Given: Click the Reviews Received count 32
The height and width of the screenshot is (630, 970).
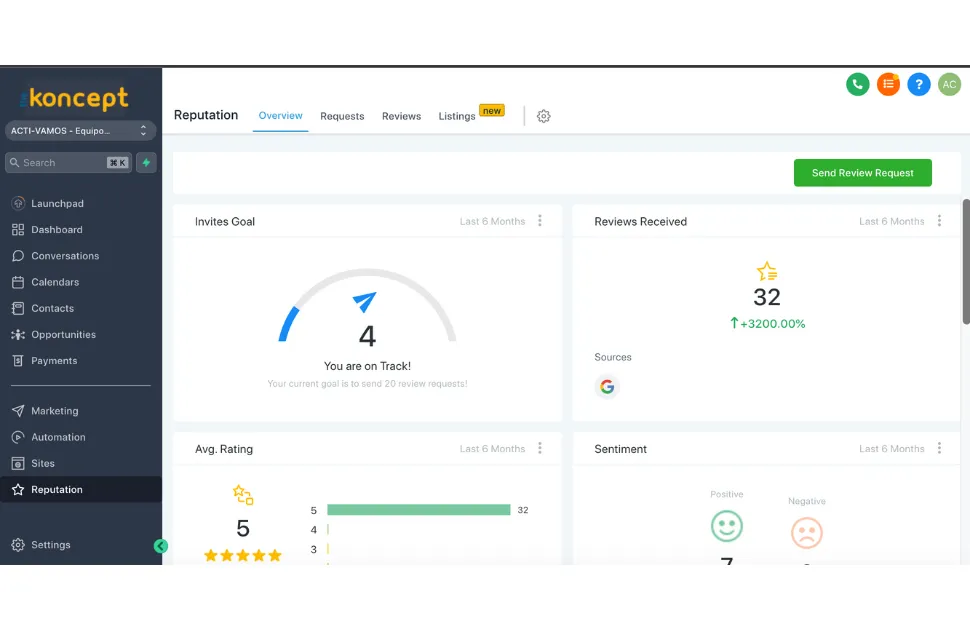Looking at the screenshot, I should pos(766,298).
